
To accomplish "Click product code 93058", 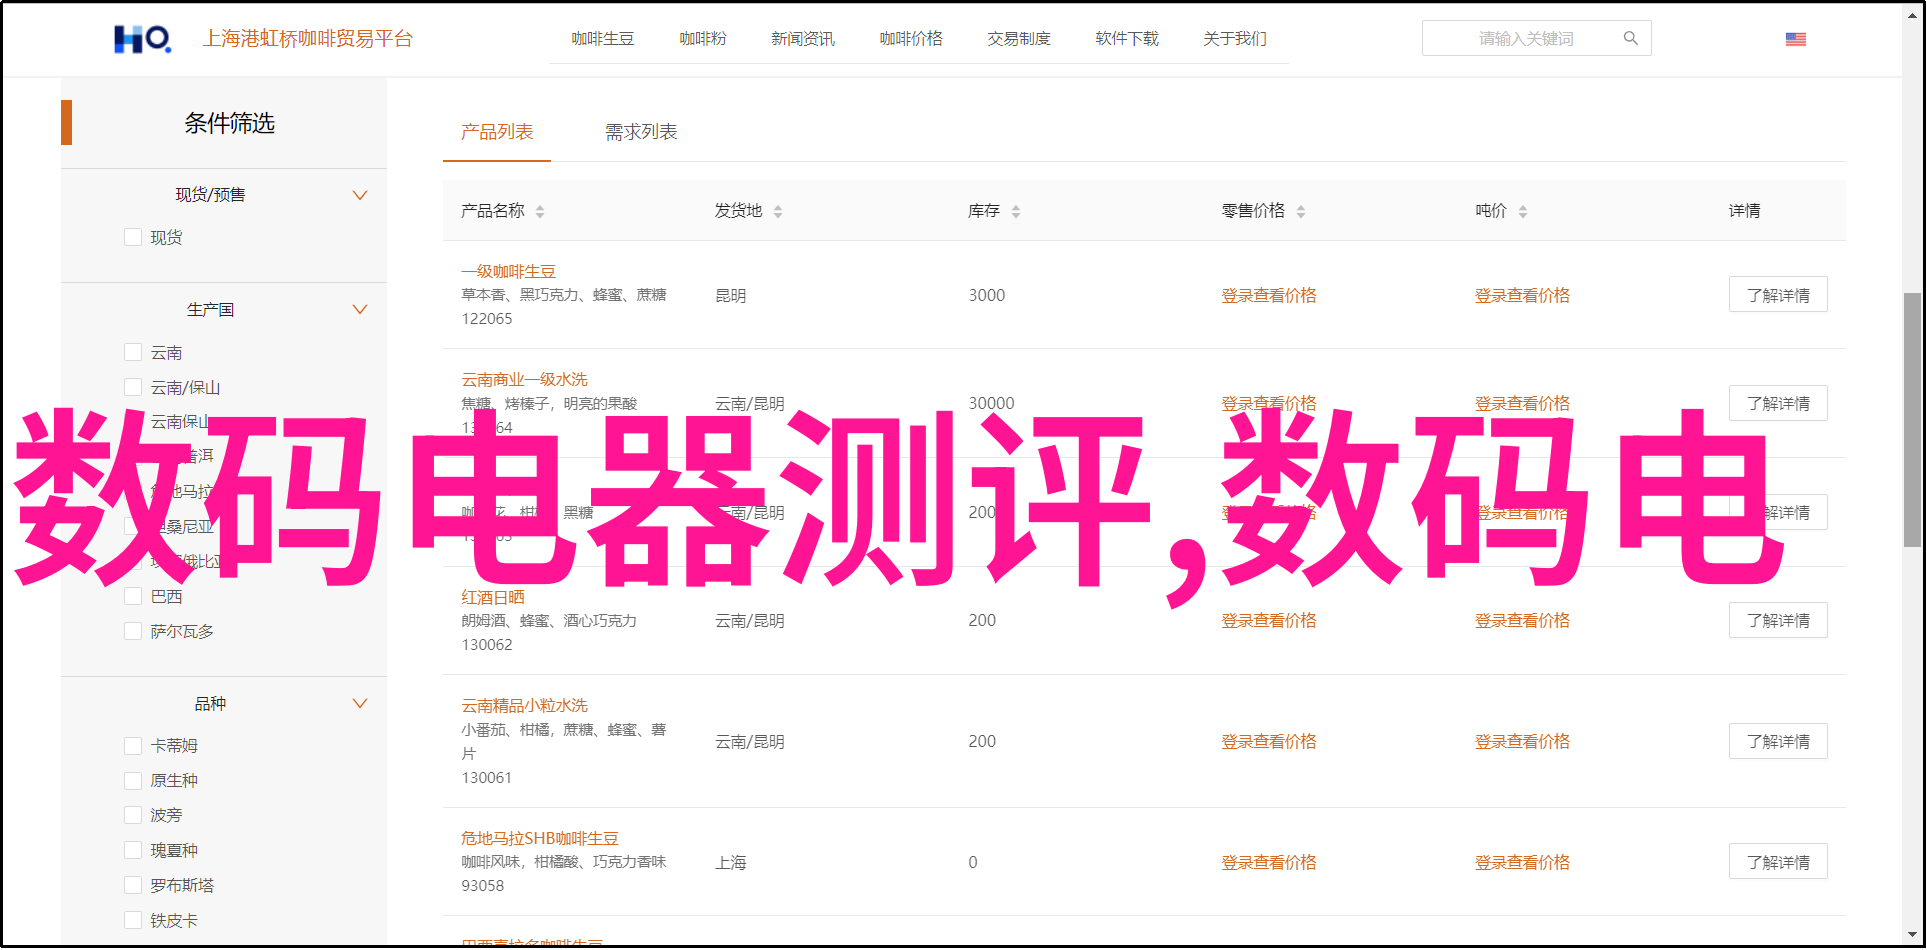I will [x=483, y=885].
